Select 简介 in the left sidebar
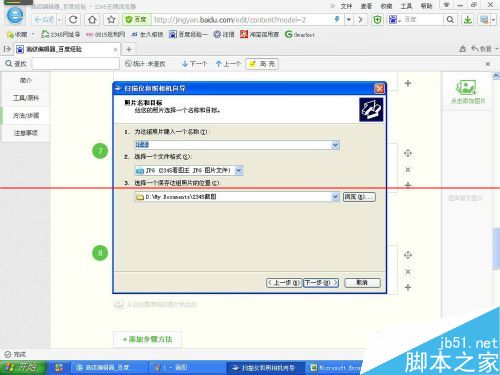Viewport: 500px width, 375px height. click(26, 80)
